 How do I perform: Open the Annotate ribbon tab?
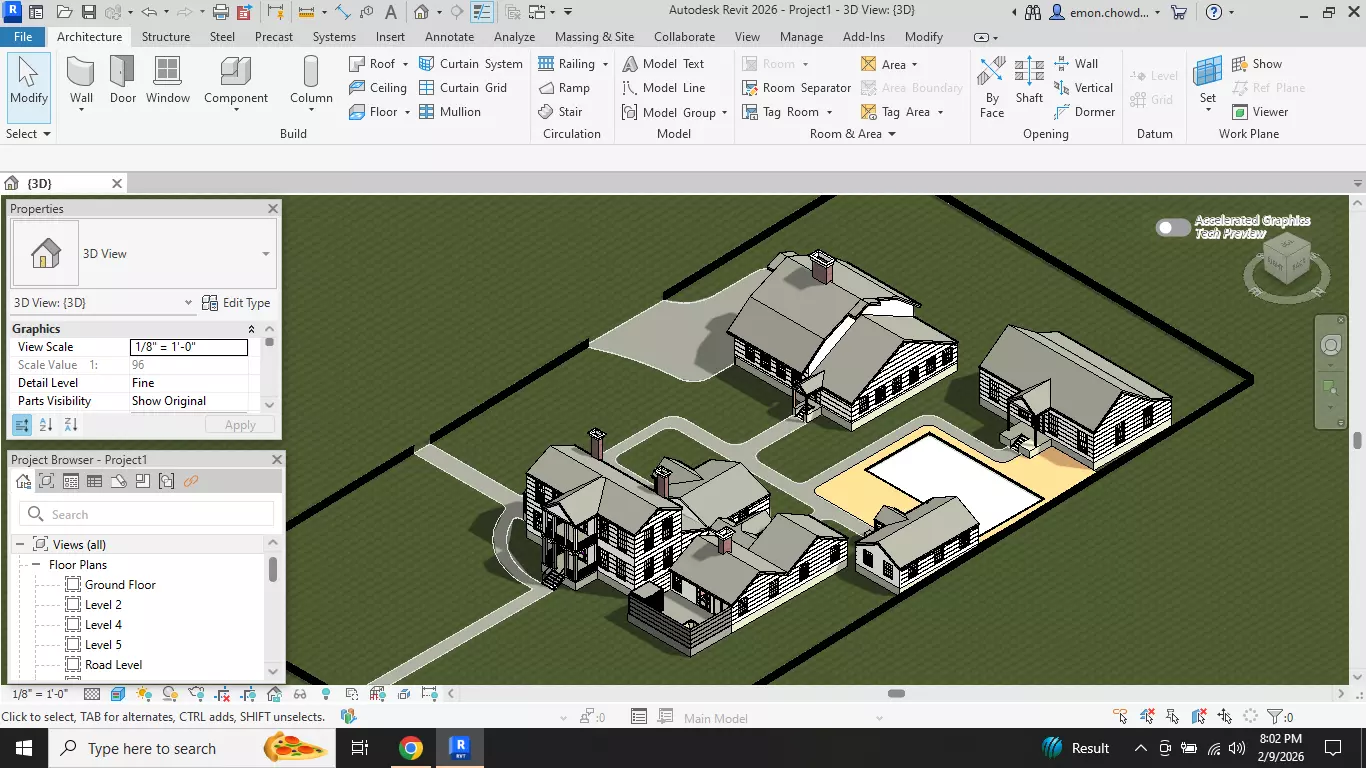pyautogui.click(x=450, y=37)
